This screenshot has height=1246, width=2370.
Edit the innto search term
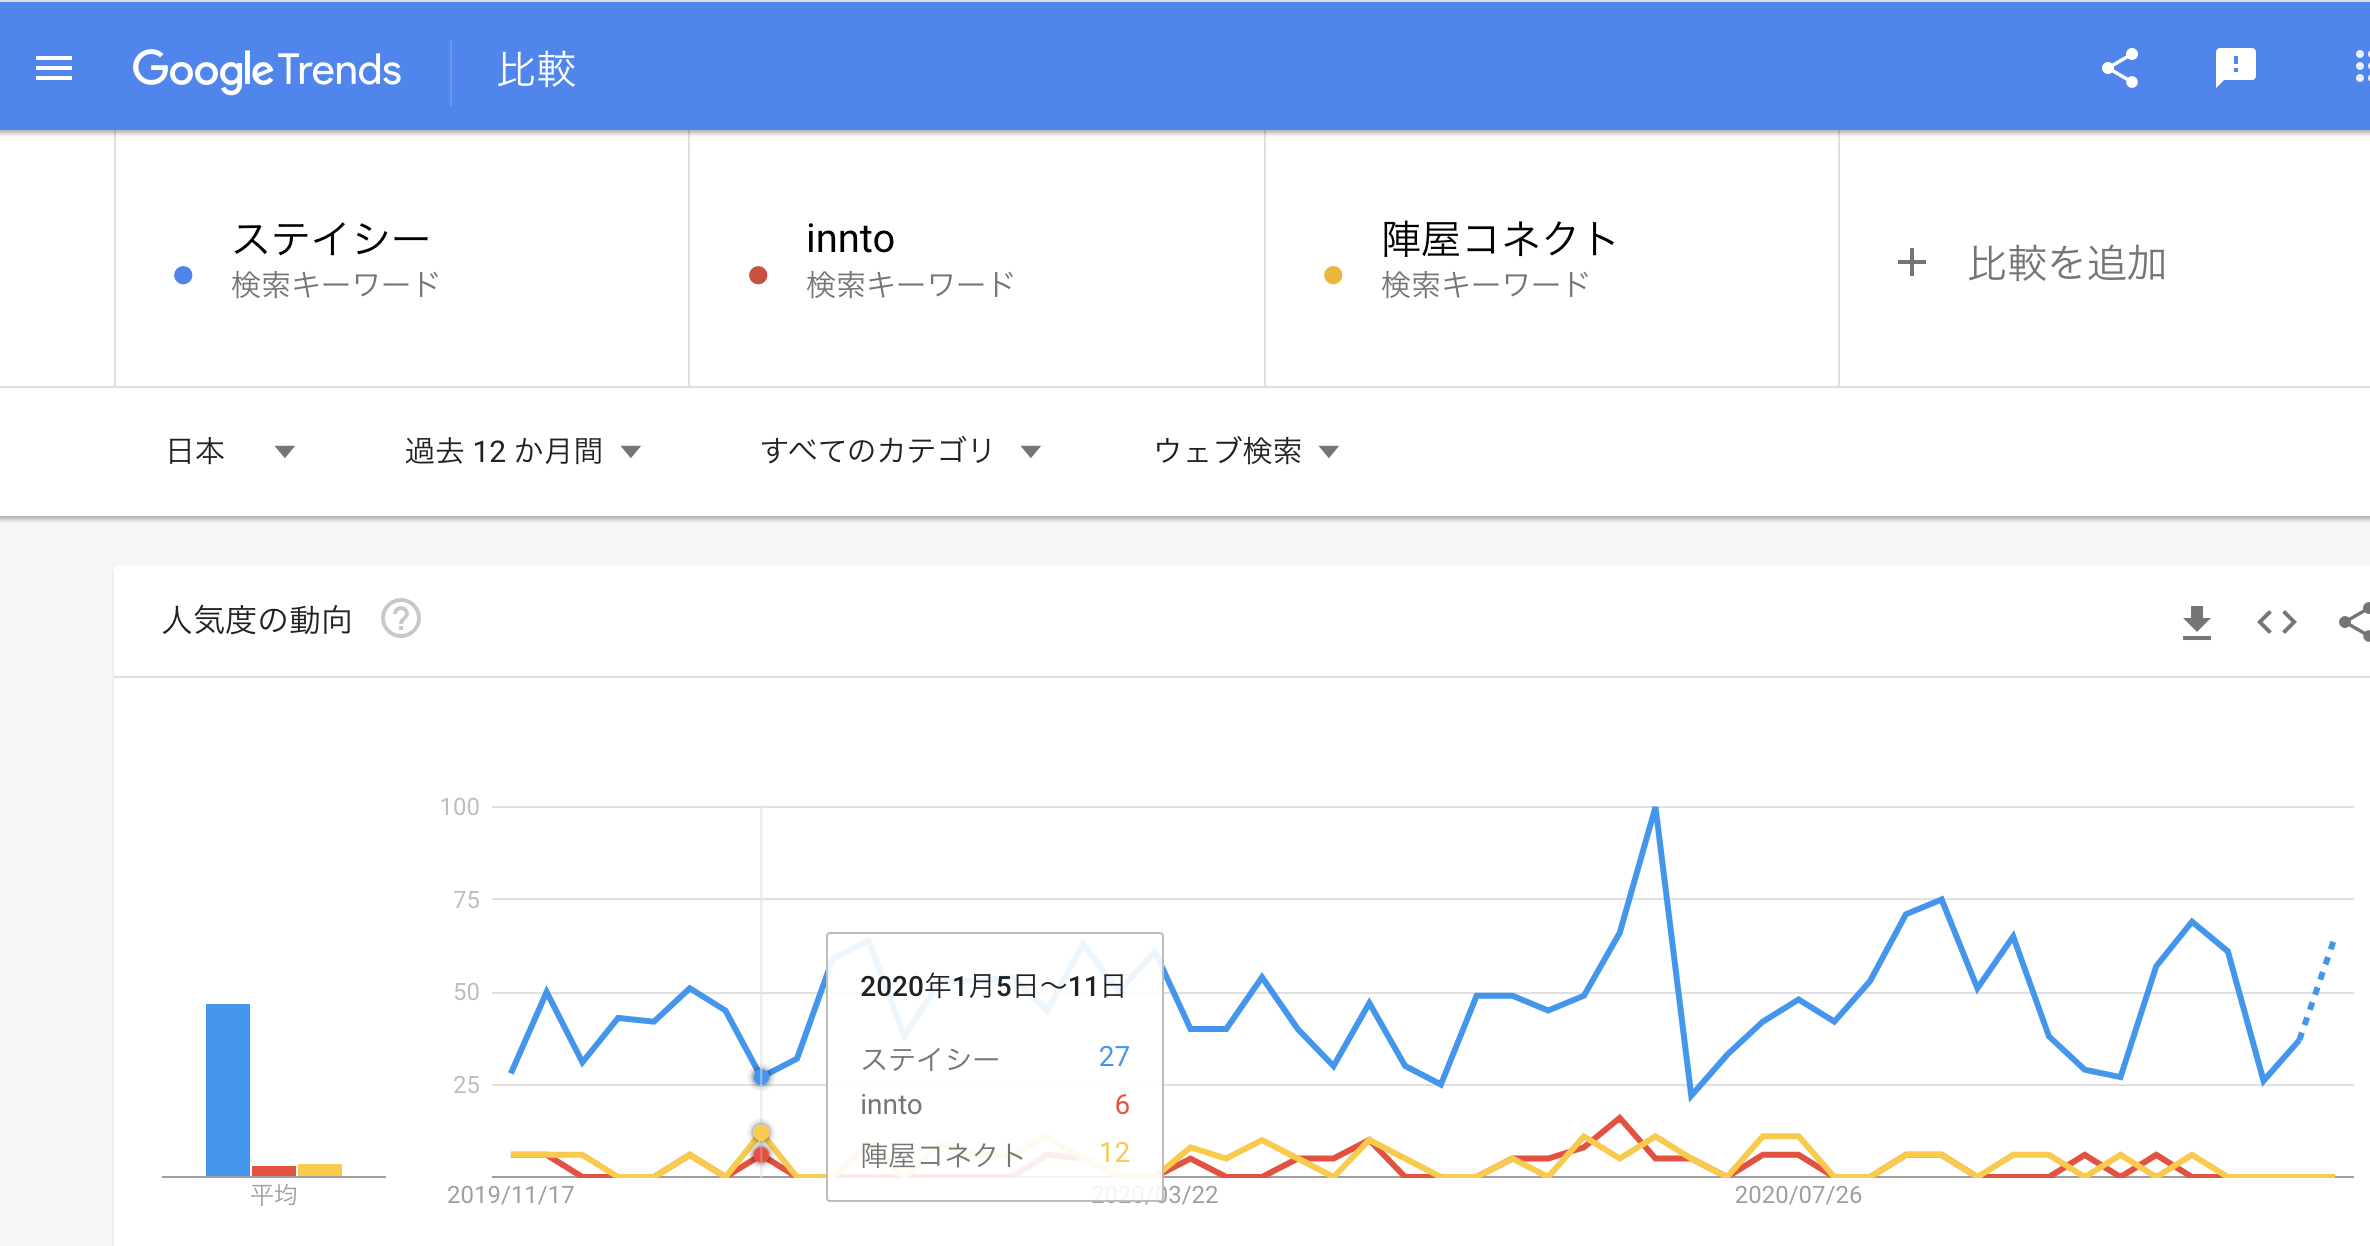pos(850,239)
